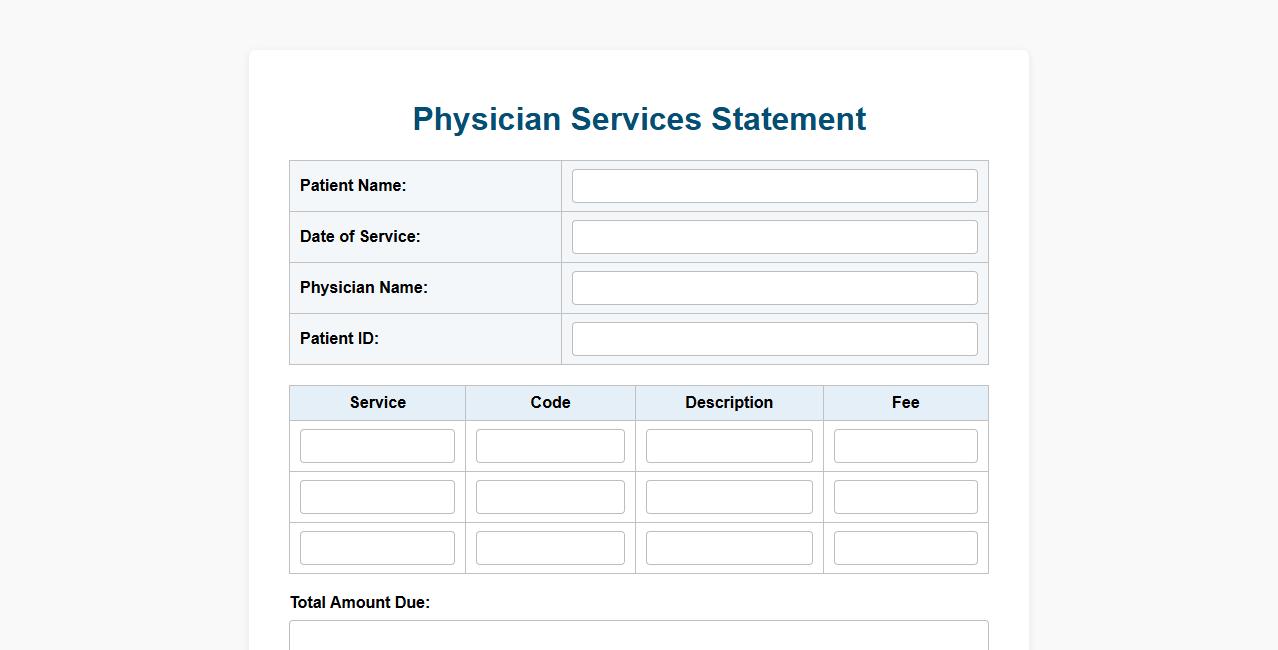Click third row Fee field
Screen dimensions: 1278x650
[x=905, y=548]
